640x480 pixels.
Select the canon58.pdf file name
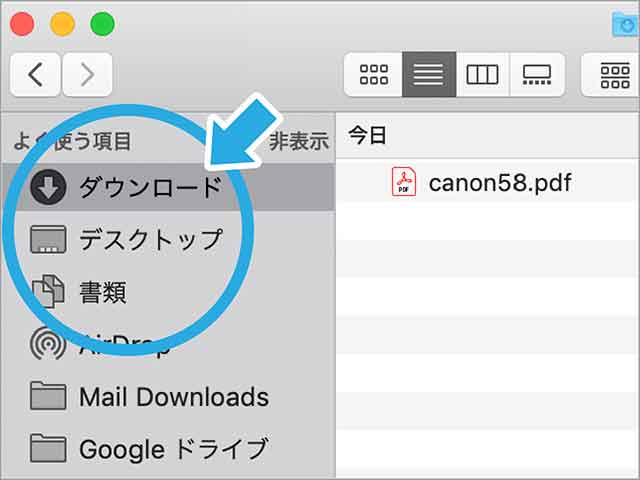click(x=500, y=183)
